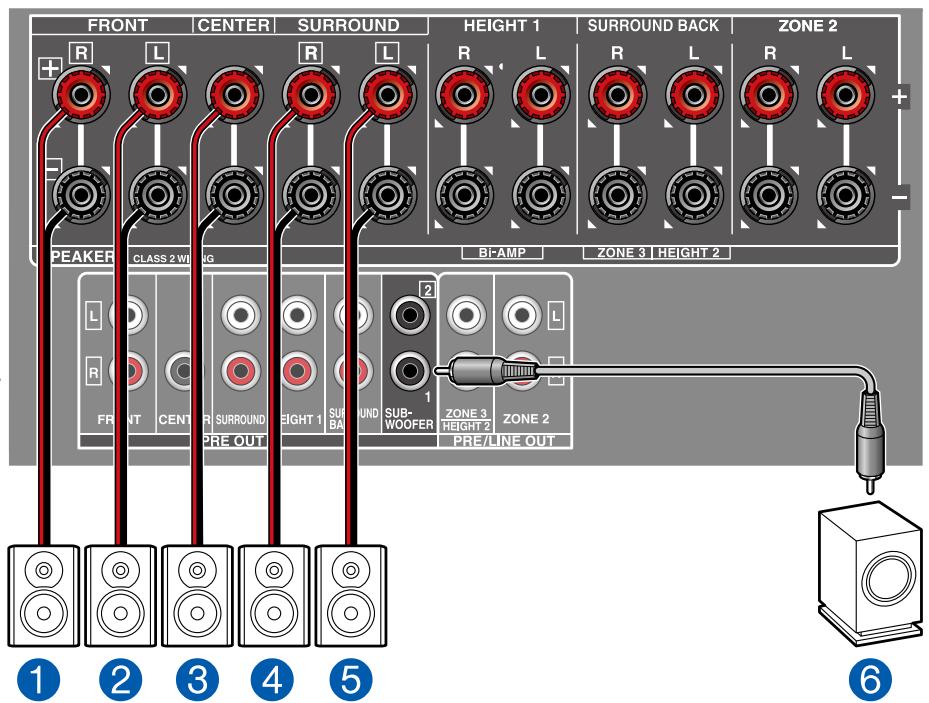This screenshot has width=929, height=703.
Task: Click the SURROUND BACK section label
Action: (x=653, y=25)
